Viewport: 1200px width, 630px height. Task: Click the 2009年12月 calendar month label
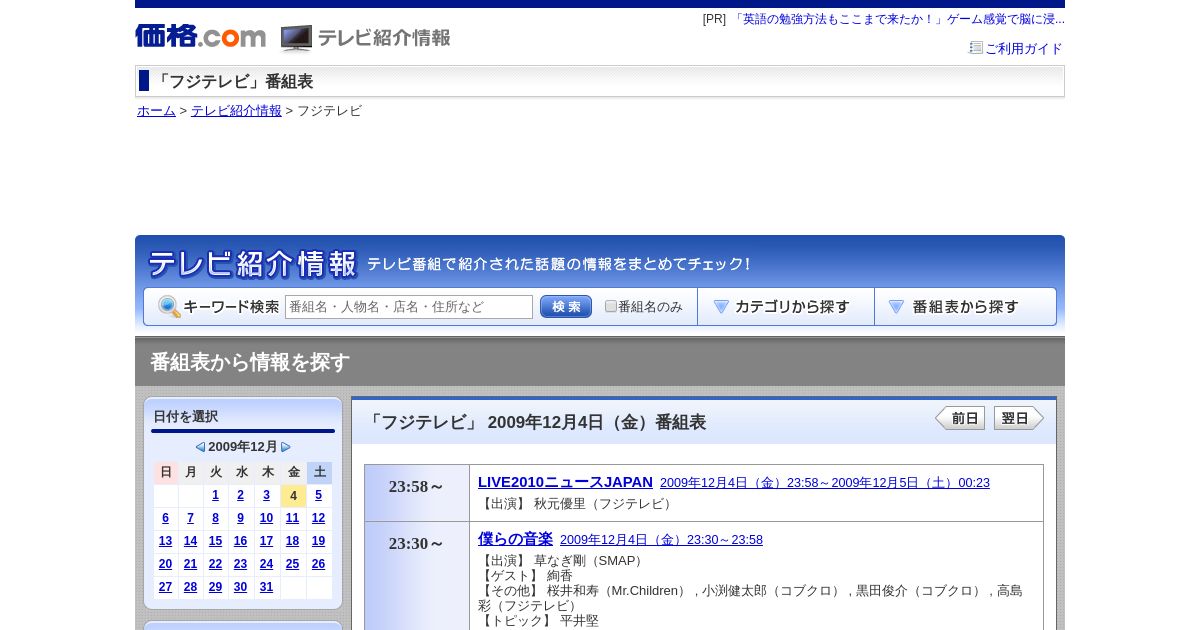[x=243, y=447]
